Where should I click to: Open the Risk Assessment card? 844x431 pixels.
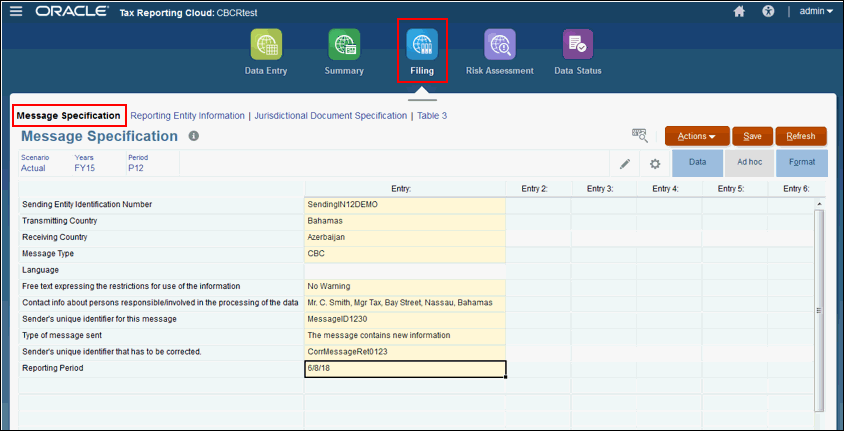500,52
